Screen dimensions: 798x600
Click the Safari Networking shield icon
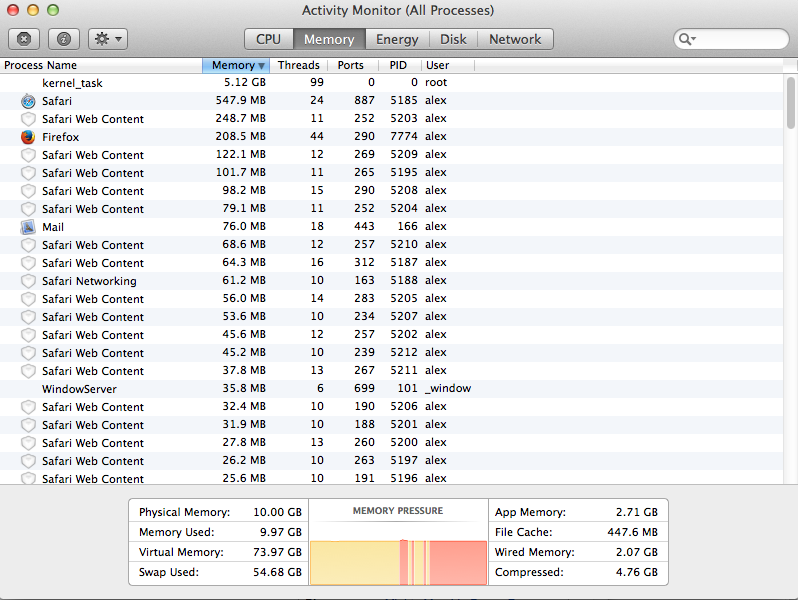(x=28, y=281)
